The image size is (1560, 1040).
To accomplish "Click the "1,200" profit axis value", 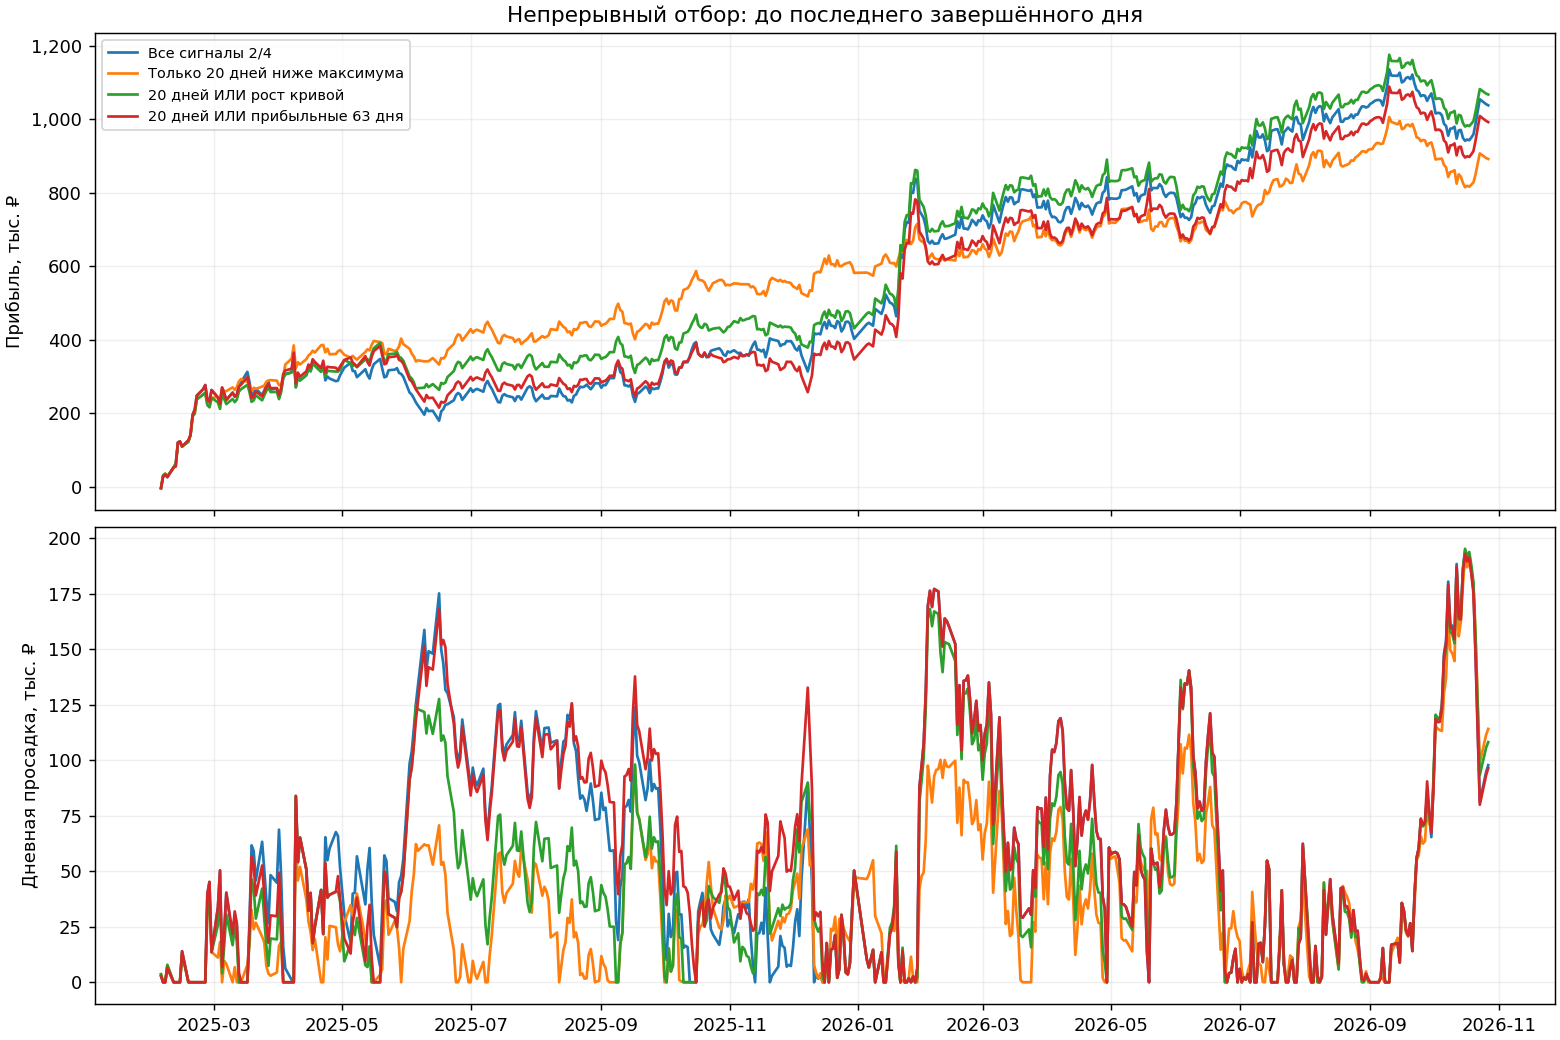I will tap(57, 47).
